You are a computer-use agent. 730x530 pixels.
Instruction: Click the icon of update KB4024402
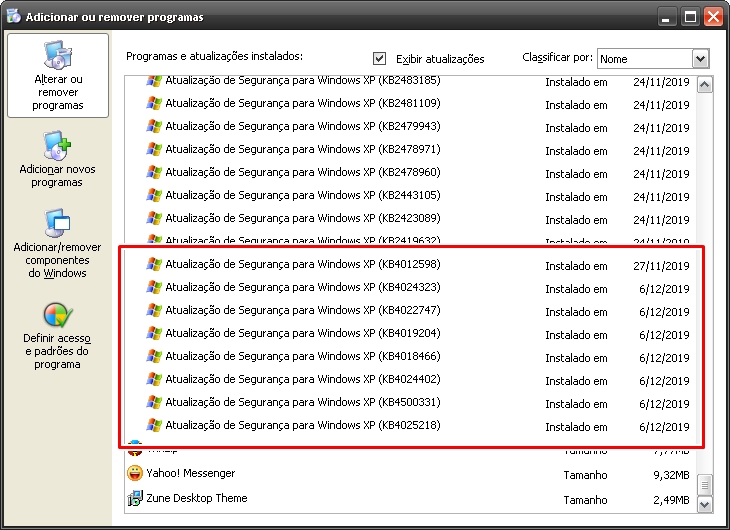[x=154, y=379]
